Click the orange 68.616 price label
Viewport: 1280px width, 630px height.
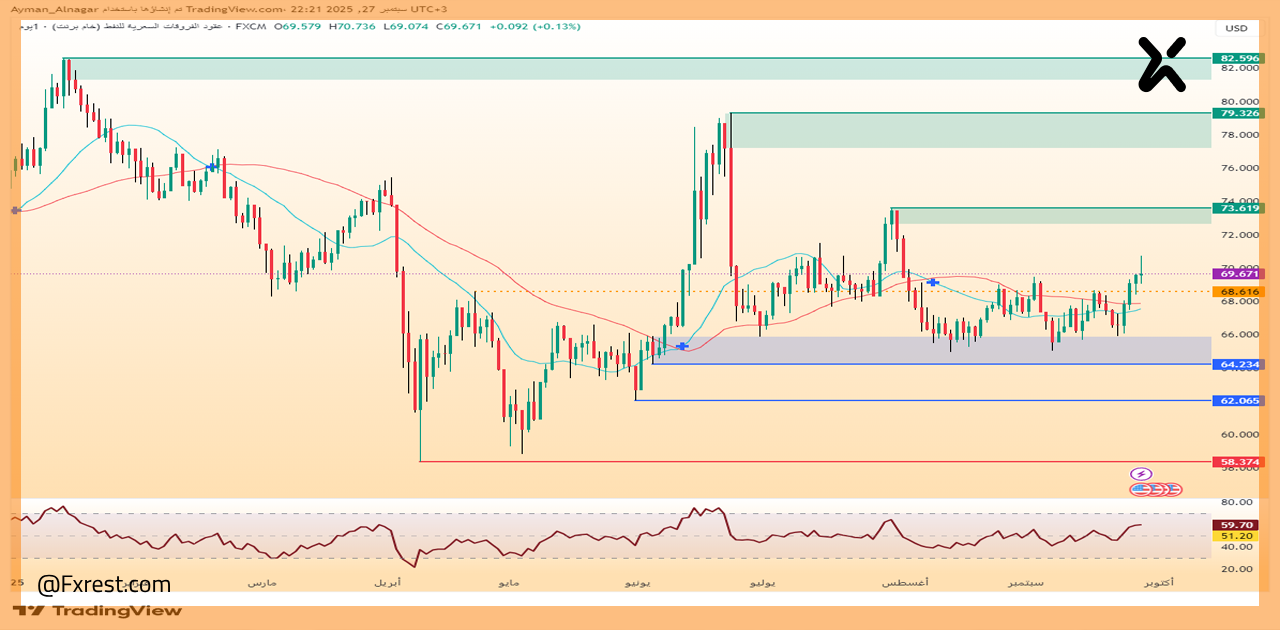point(1239,292)
